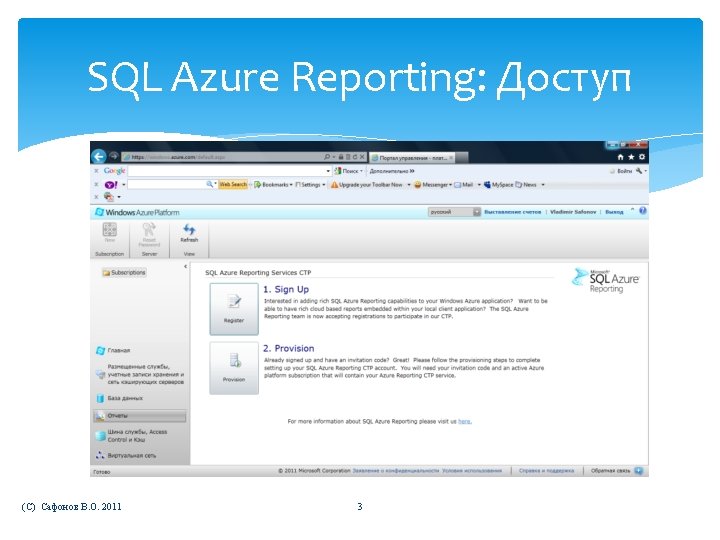
Task: Refresh the Azure portal view
Action: coord(189,233)
